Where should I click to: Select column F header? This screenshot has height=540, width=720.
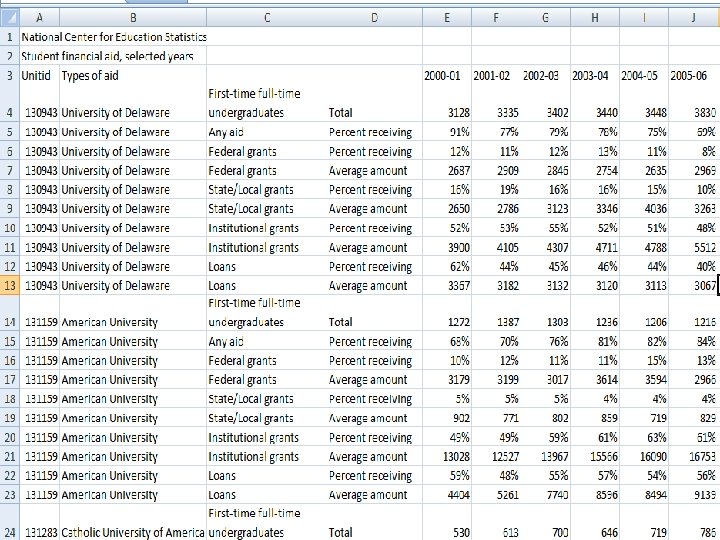pos(496,18)
